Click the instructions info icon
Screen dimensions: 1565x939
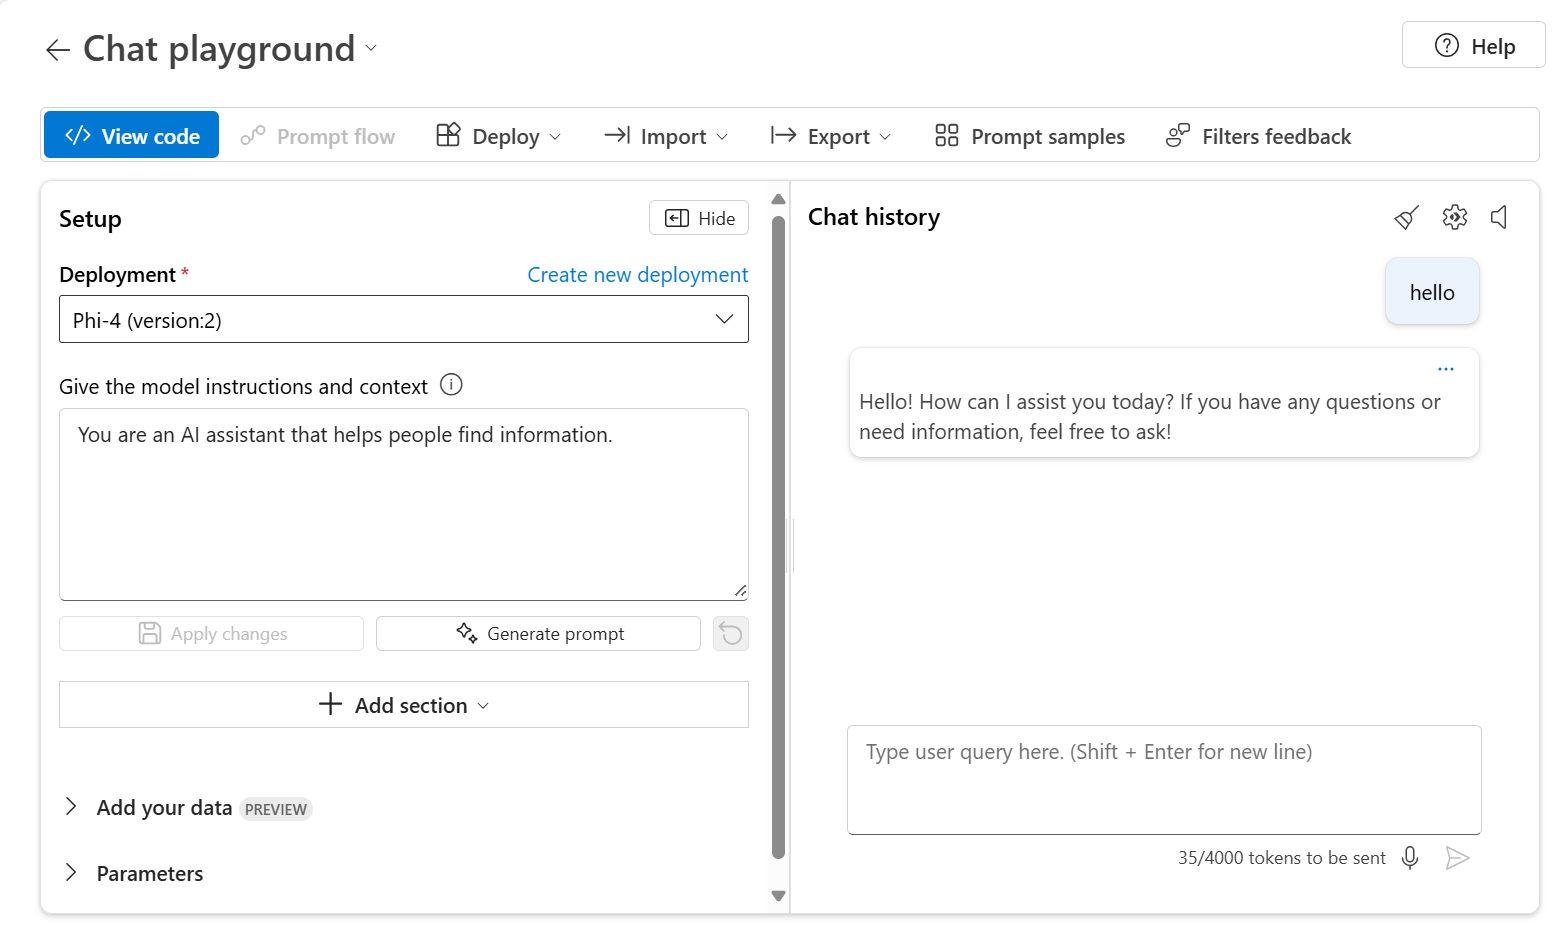click(451, 385)
